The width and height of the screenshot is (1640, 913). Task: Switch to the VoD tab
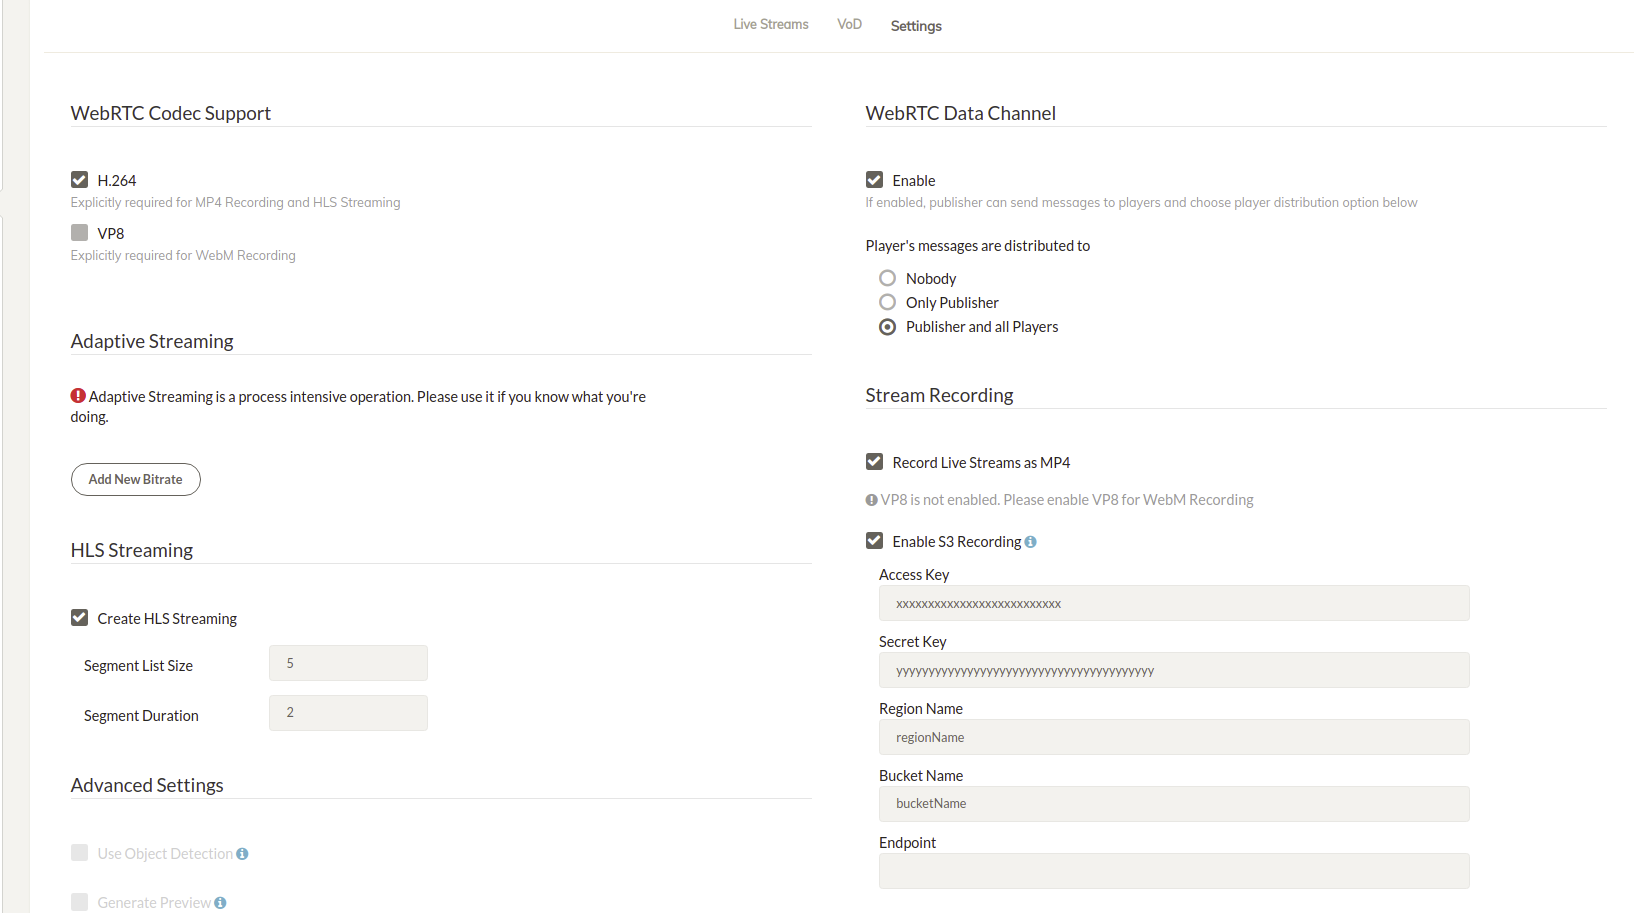tap(849, 24)
